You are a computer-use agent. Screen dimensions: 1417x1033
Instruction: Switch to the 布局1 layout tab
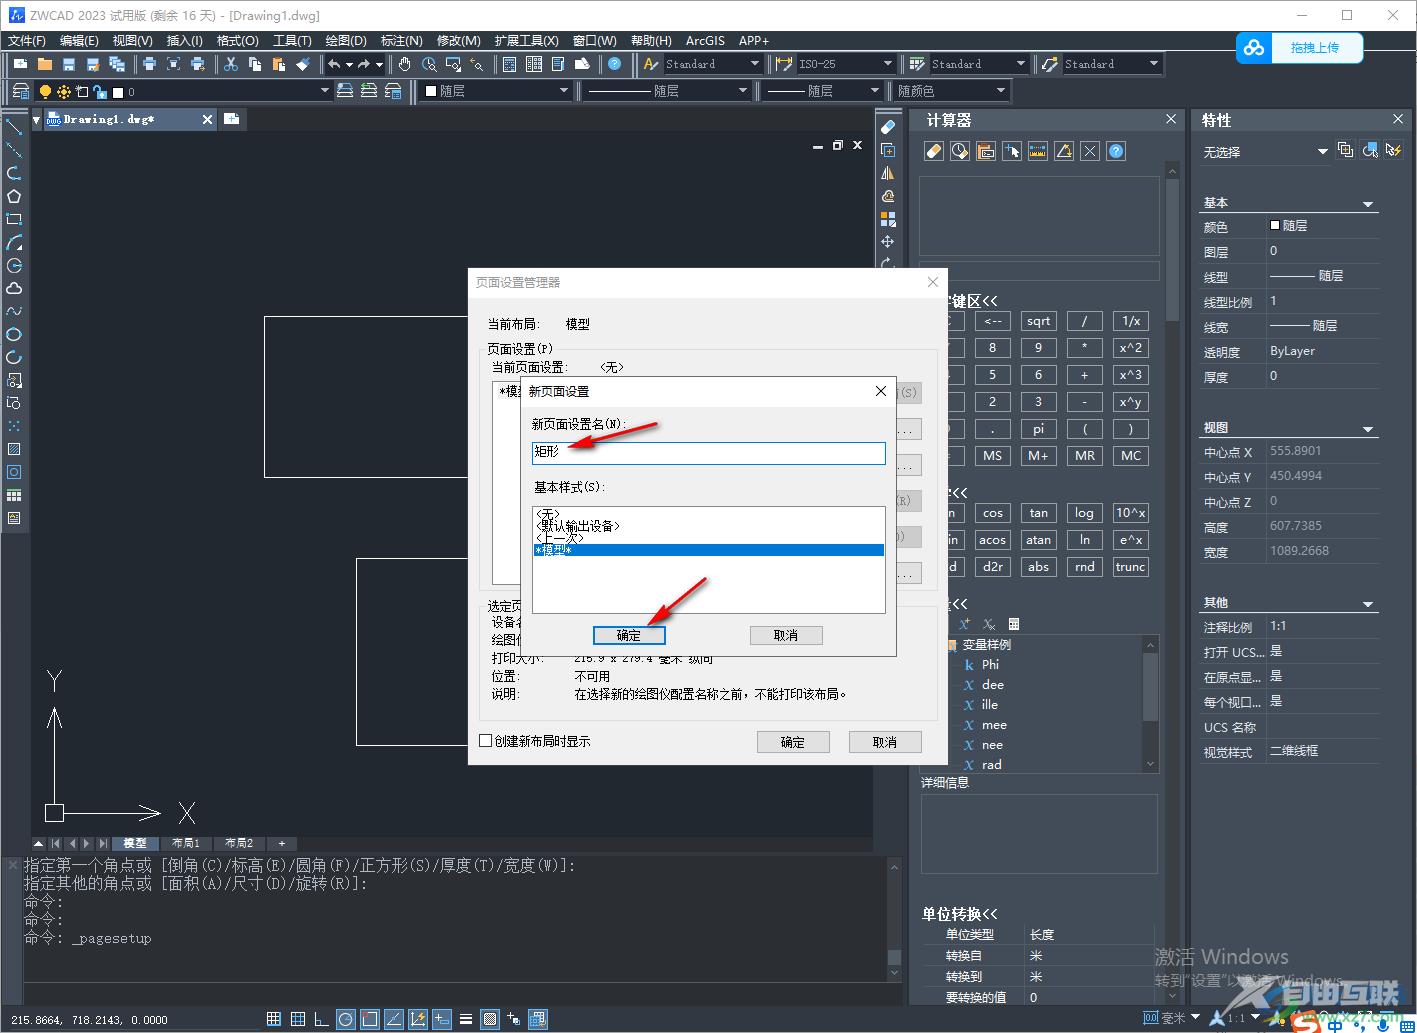186,843
